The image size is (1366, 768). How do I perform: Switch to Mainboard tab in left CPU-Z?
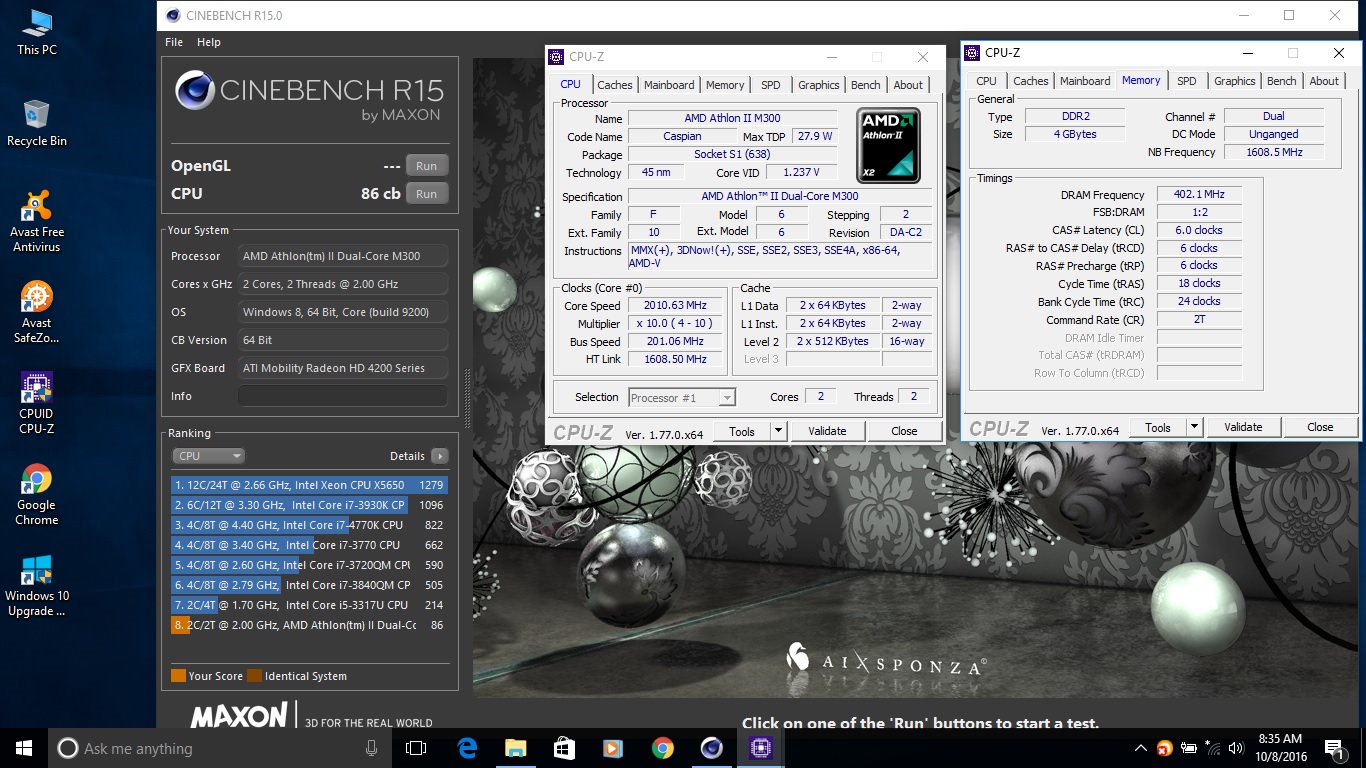(x=669, y=85)
